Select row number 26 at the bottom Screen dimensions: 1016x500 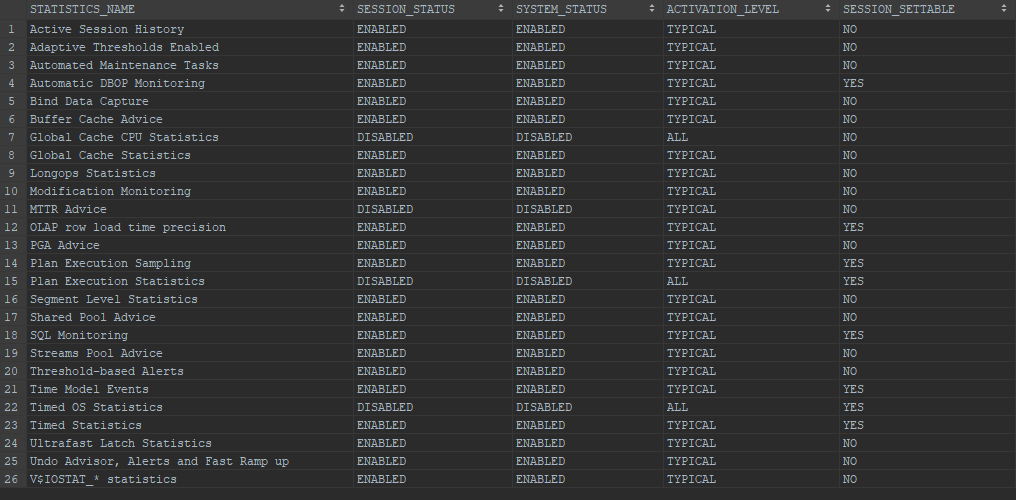[11, 479]
